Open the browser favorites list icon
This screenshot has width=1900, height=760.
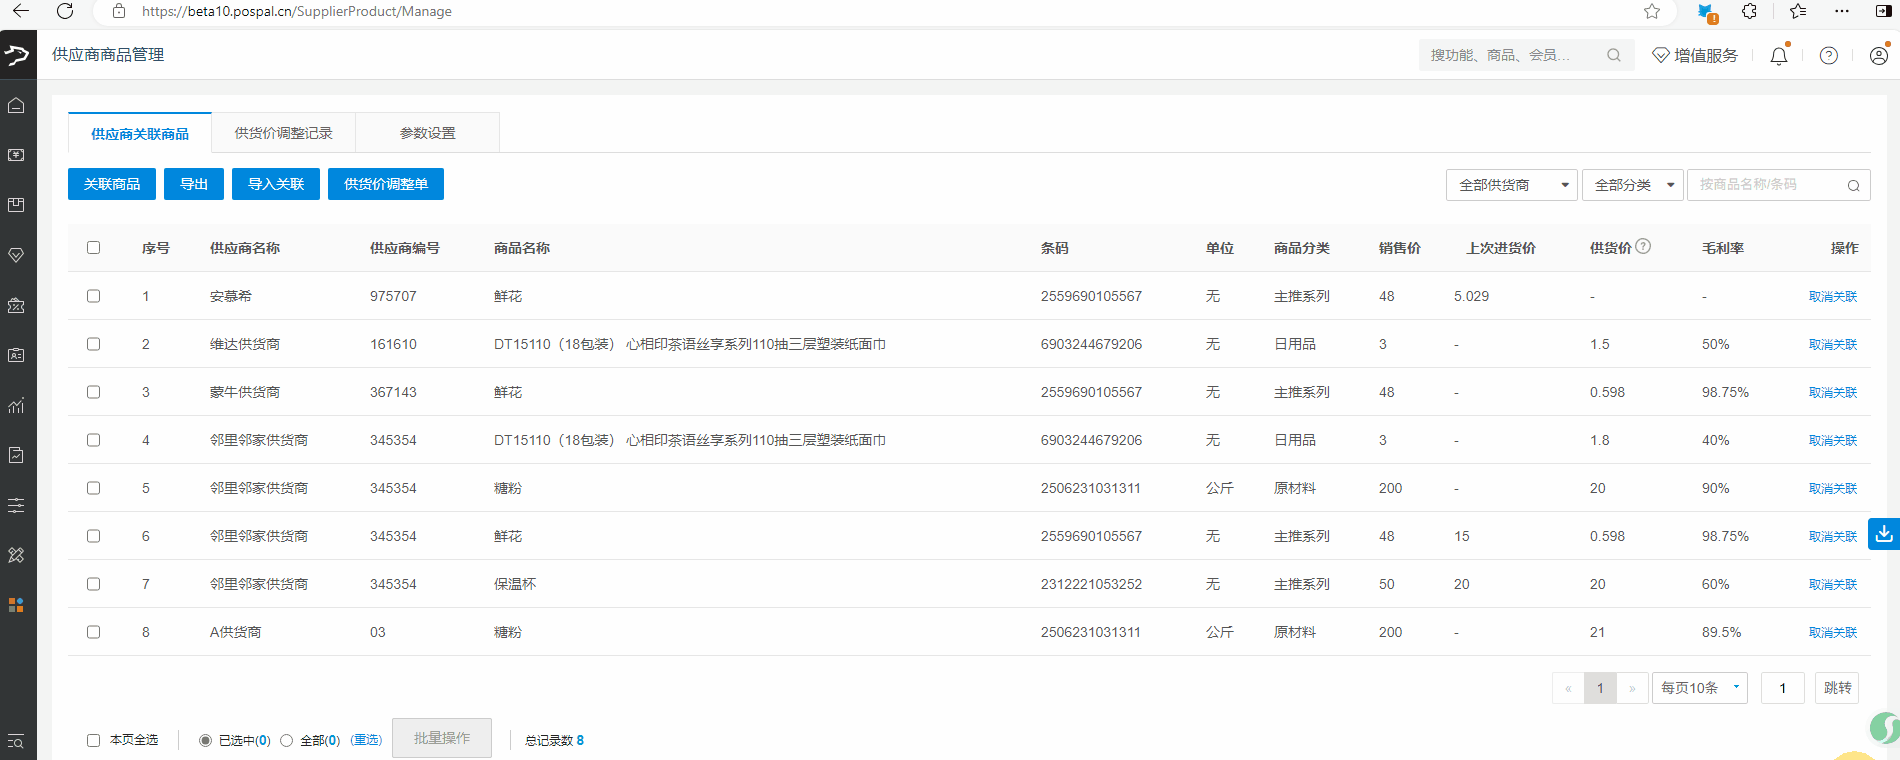coord(1798,11)
